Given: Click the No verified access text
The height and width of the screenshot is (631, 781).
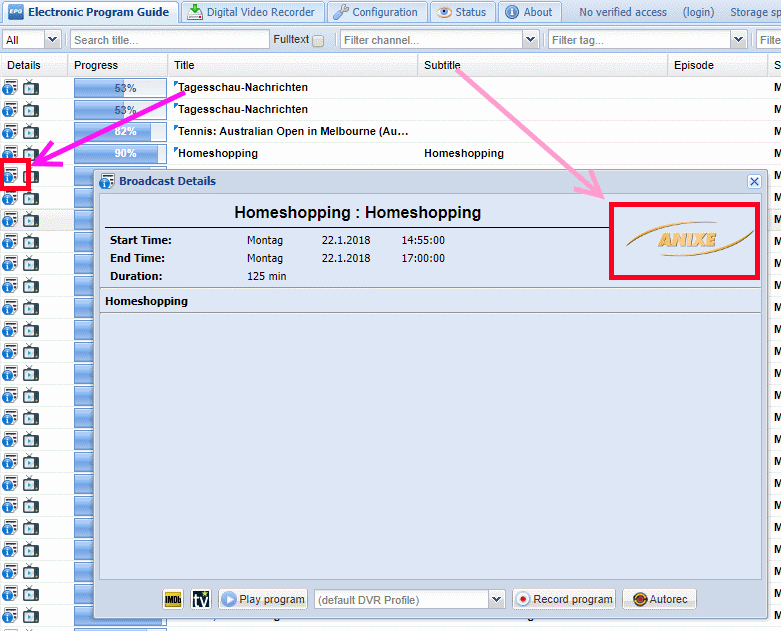Looking at the screenshot, I should coord(623,12).
